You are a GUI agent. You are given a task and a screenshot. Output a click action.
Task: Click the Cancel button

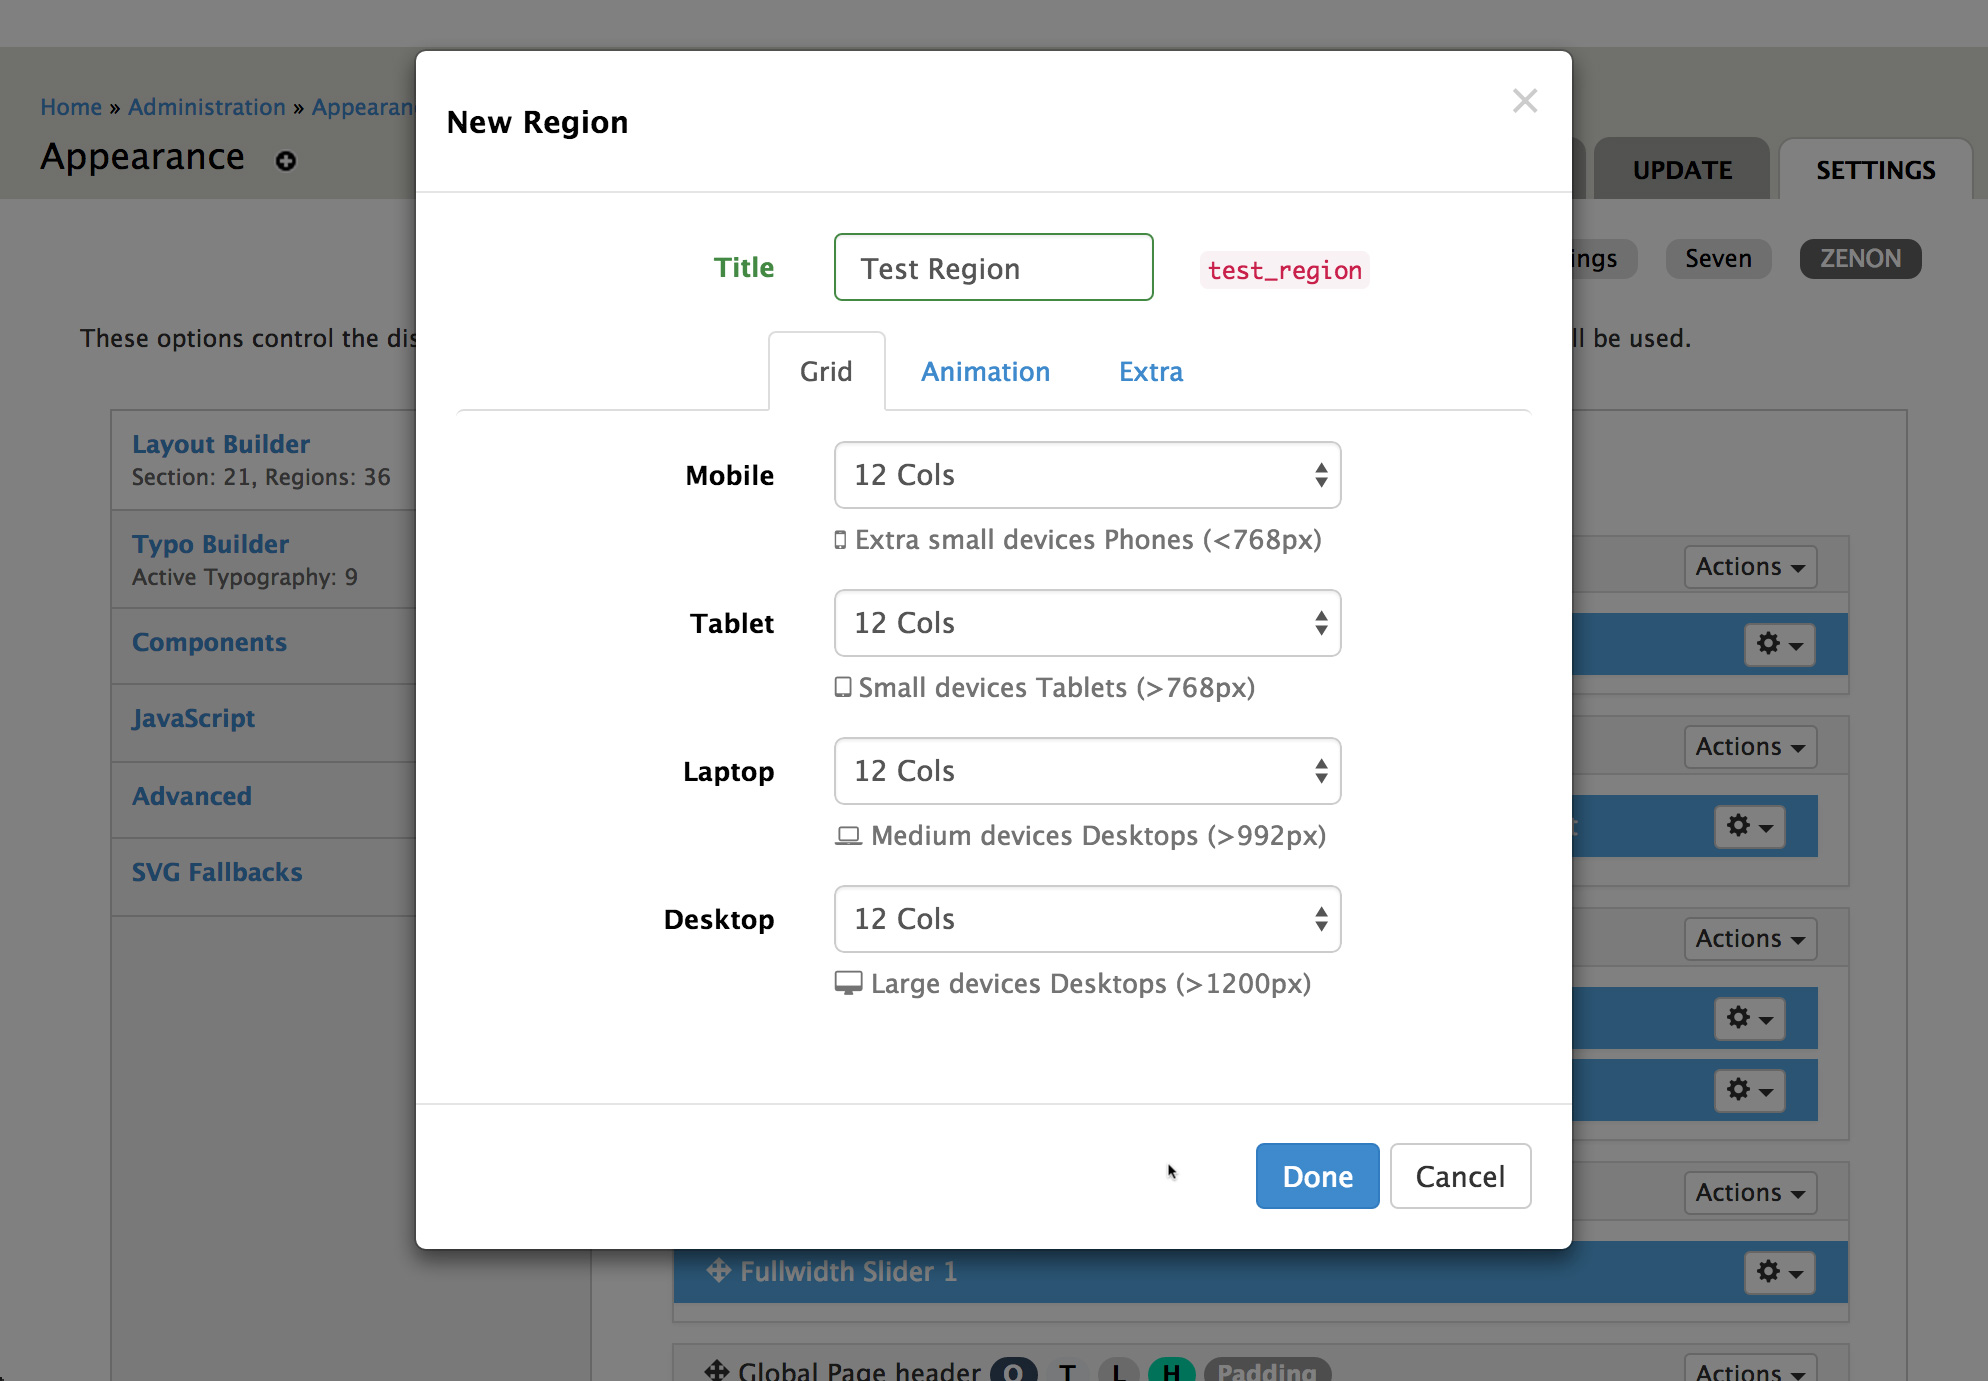click(x=1459, y=1176)
